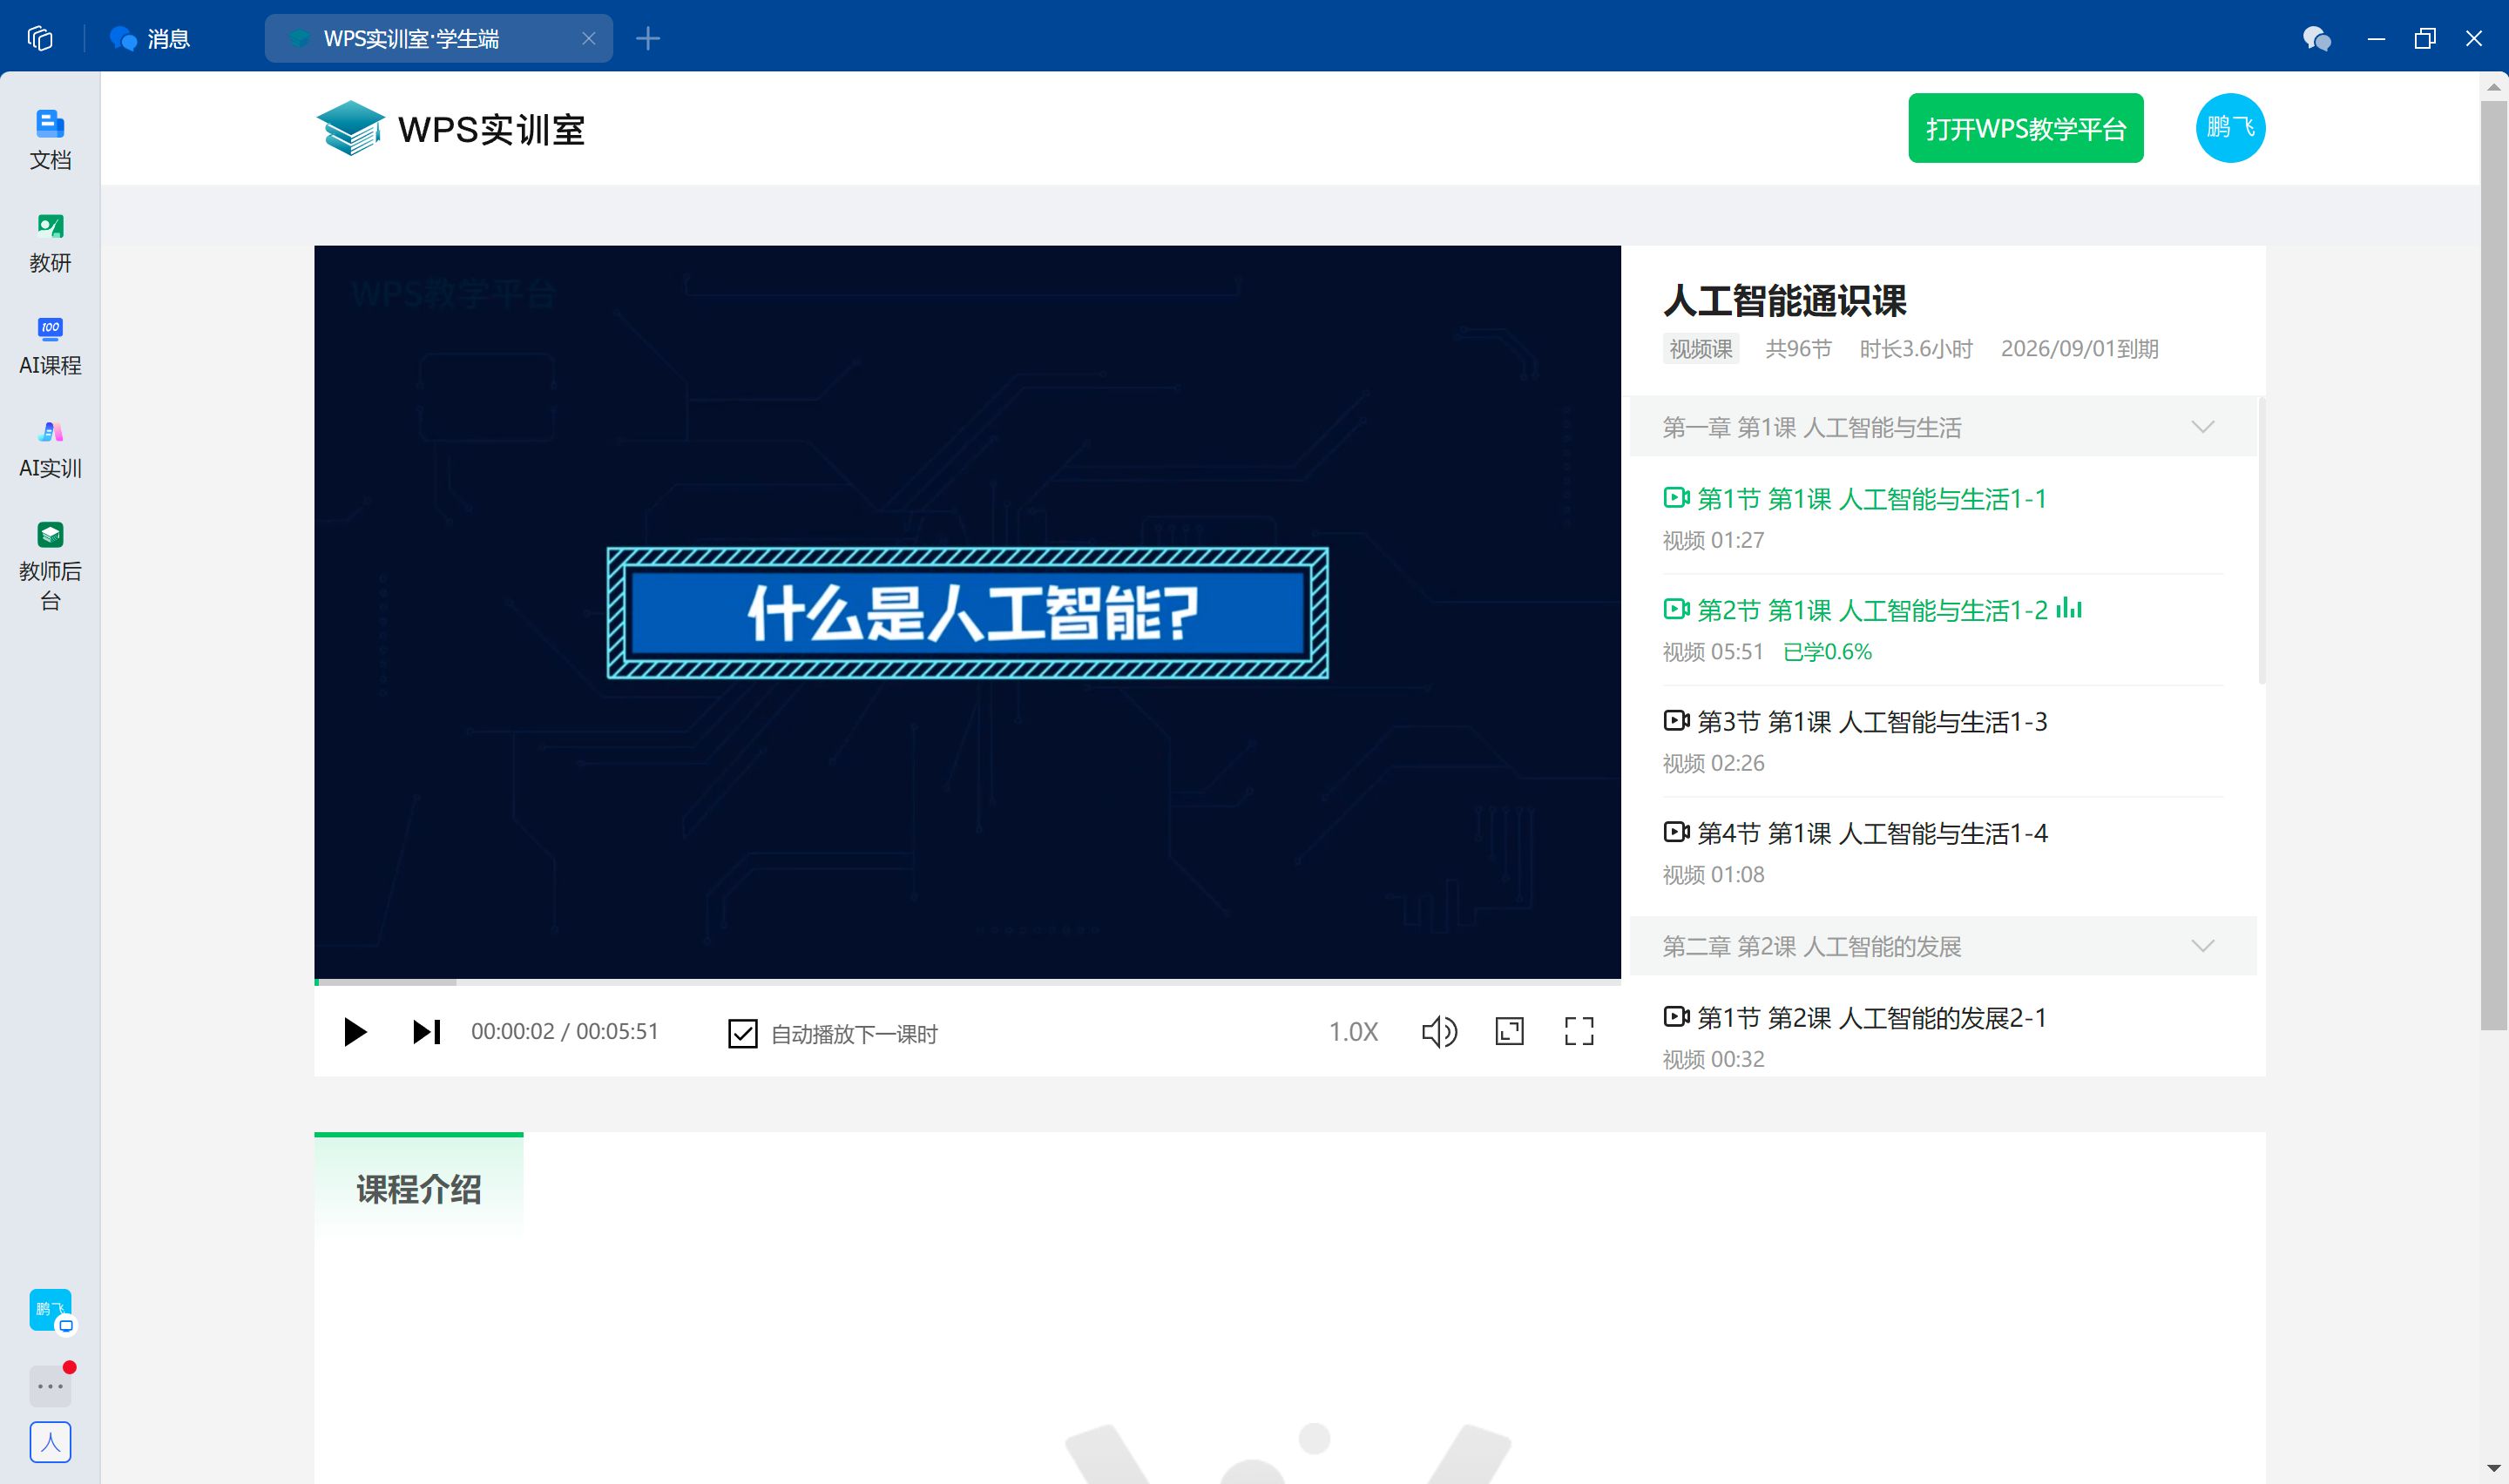Viewport: 2509px width, 1484px height.
Task: Collapse 第一章 人工智能与生活 chapter
Action: [2201, 427]
